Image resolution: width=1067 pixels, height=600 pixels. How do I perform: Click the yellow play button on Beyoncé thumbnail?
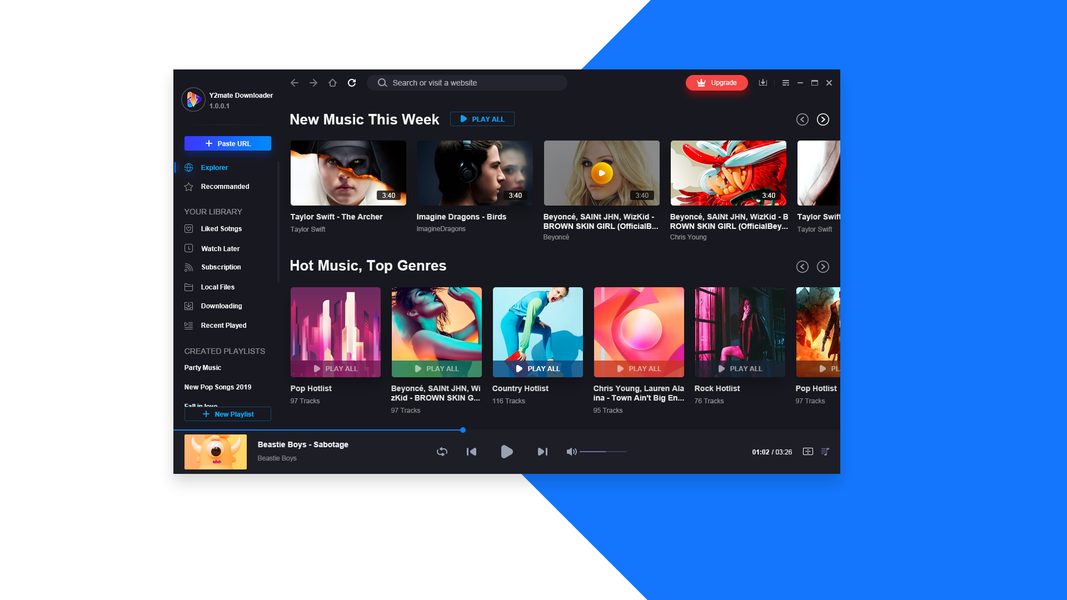coord(602,173)
